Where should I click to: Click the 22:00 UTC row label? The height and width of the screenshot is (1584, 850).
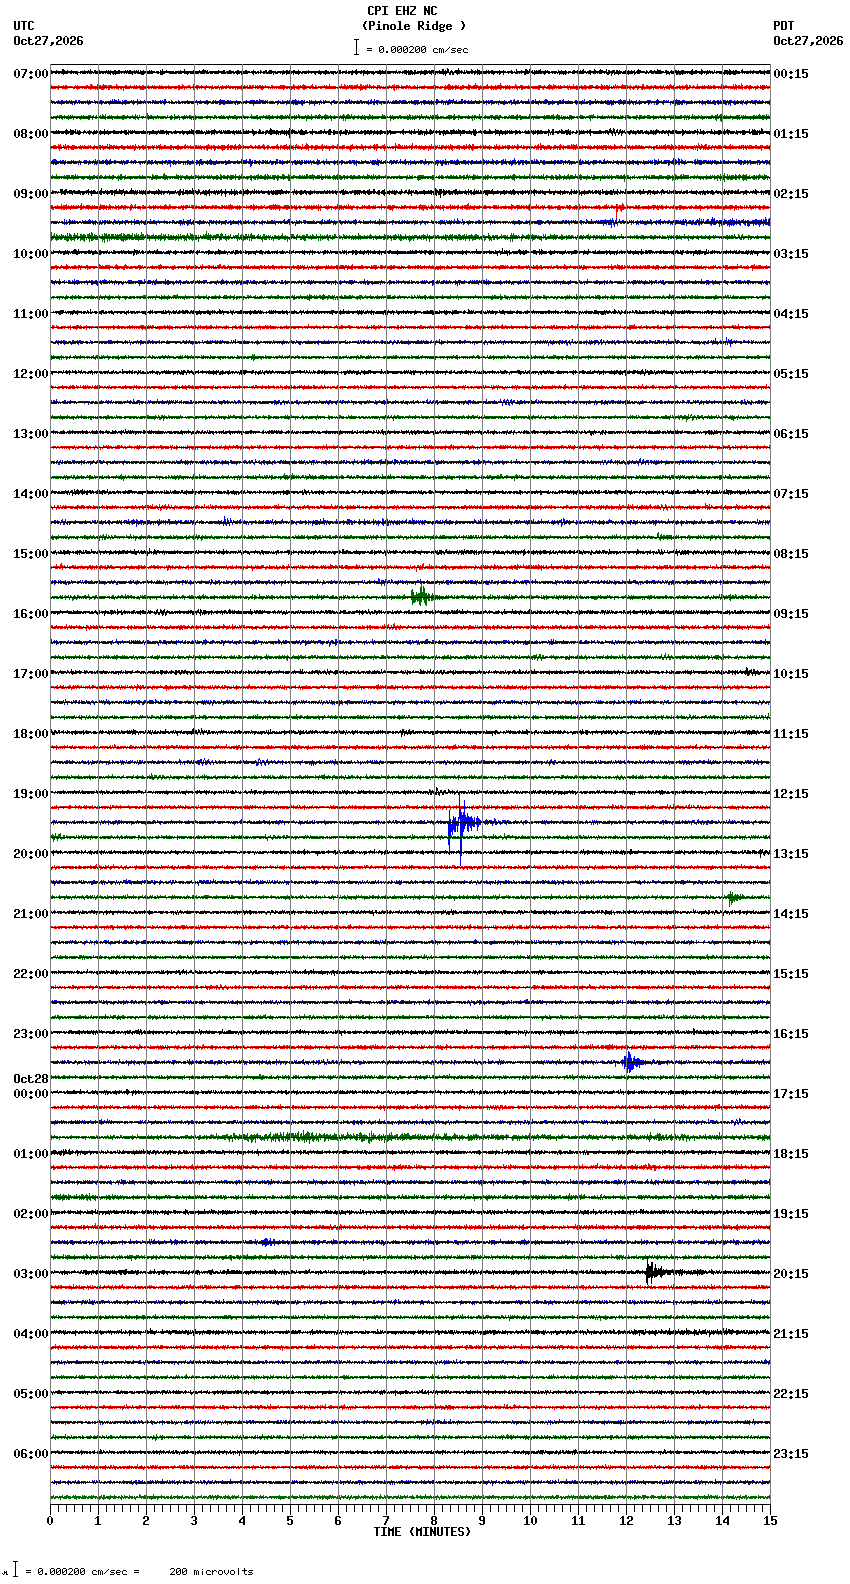(31, 974)
